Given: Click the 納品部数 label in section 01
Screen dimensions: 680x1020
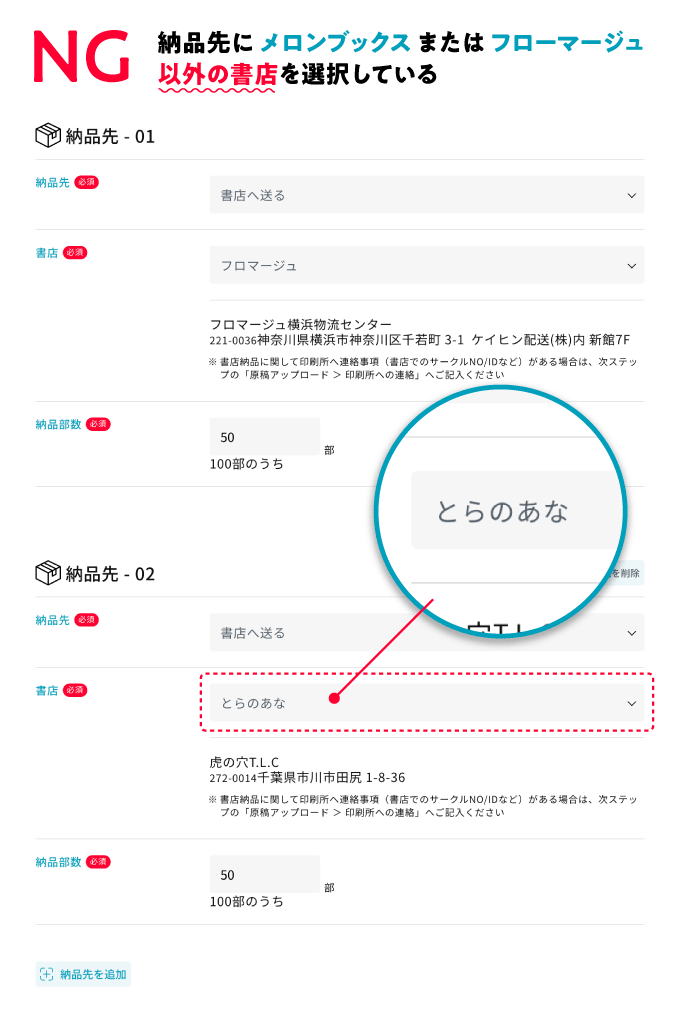Looking at the screenshot, I should click(59, 425).
